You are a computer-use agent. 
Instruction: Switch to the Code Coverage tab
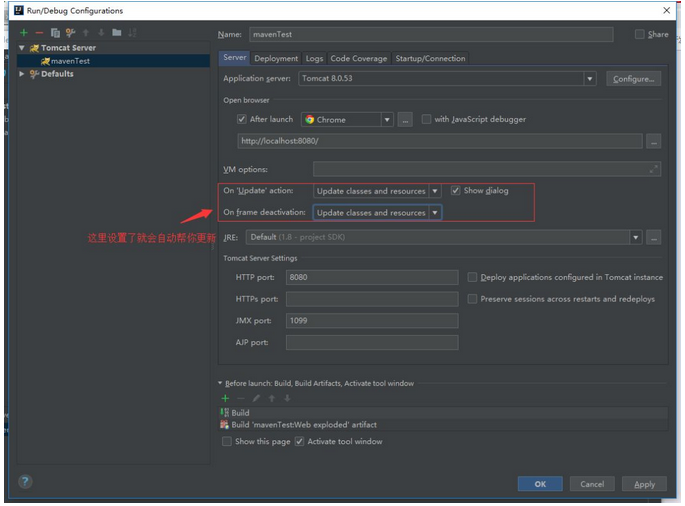(x=359, y=59)
